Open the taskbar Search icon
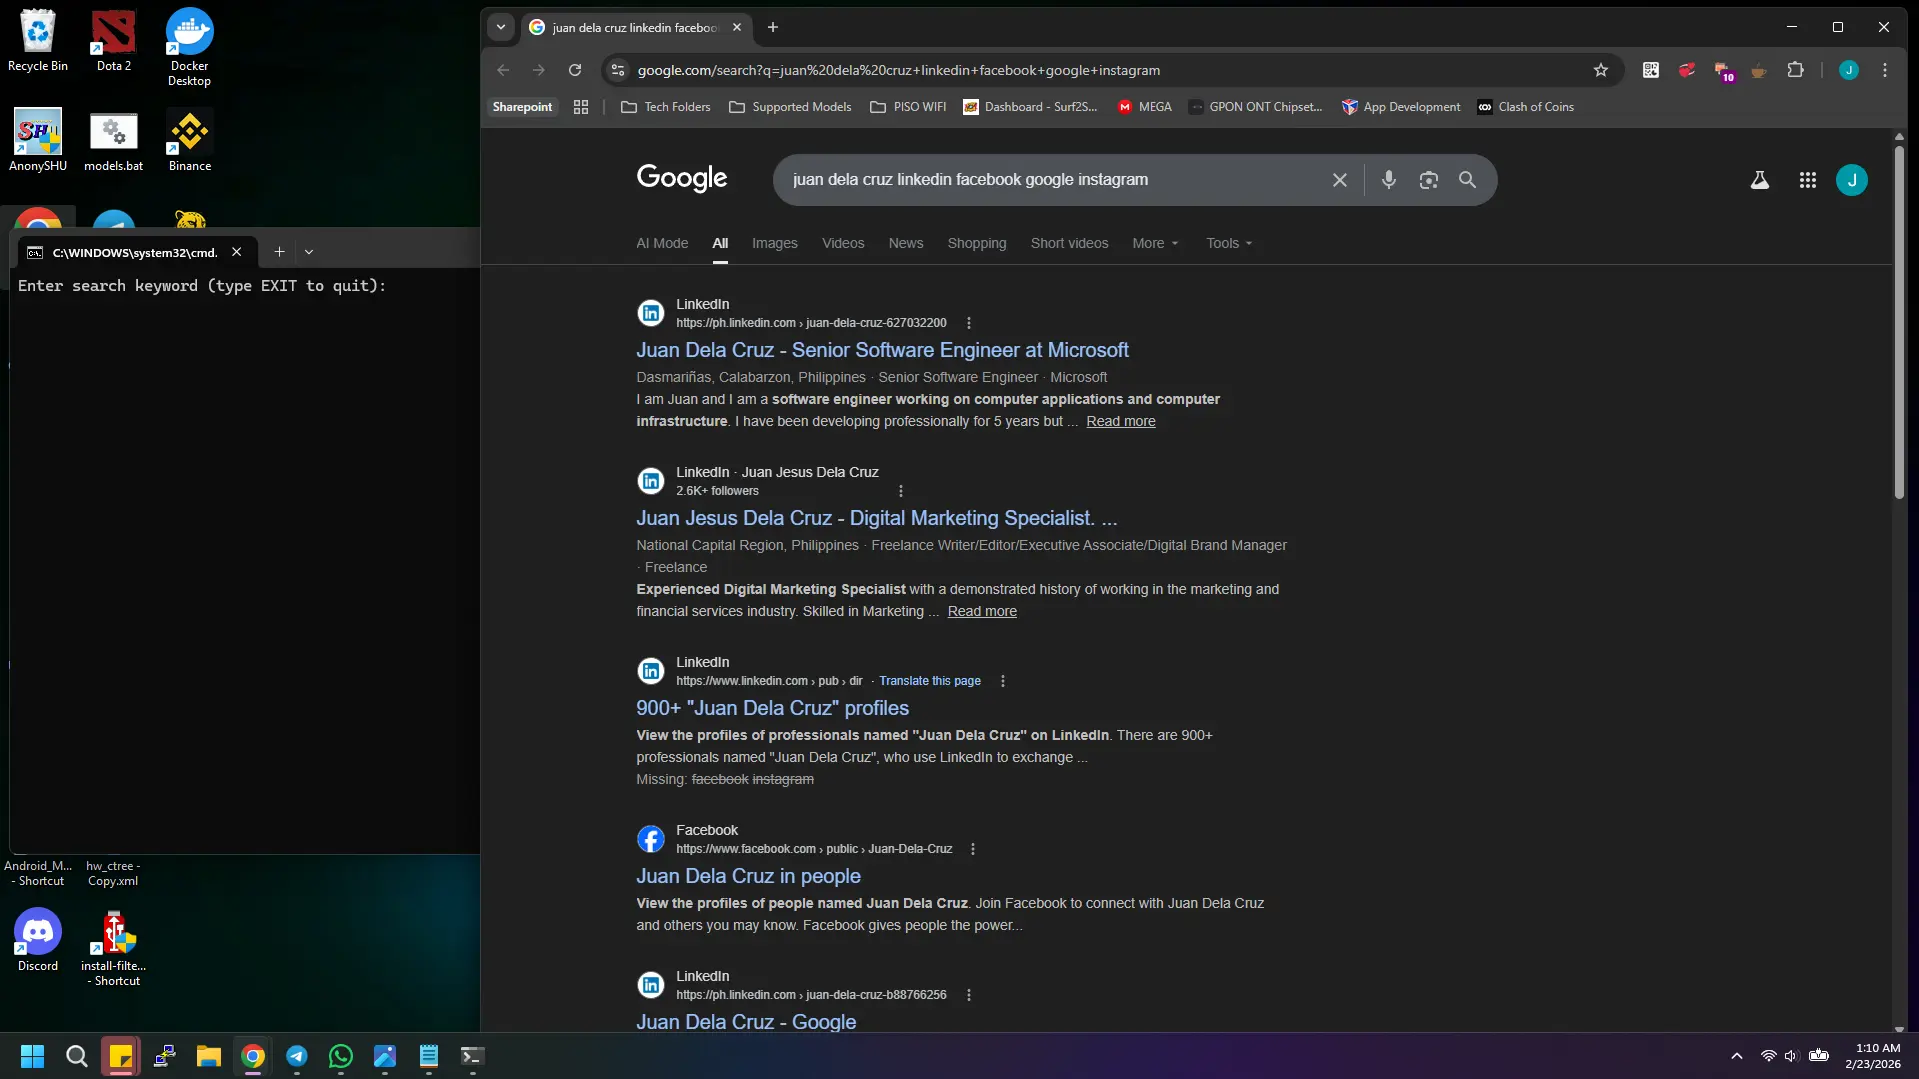 [x=77, y=1056]
